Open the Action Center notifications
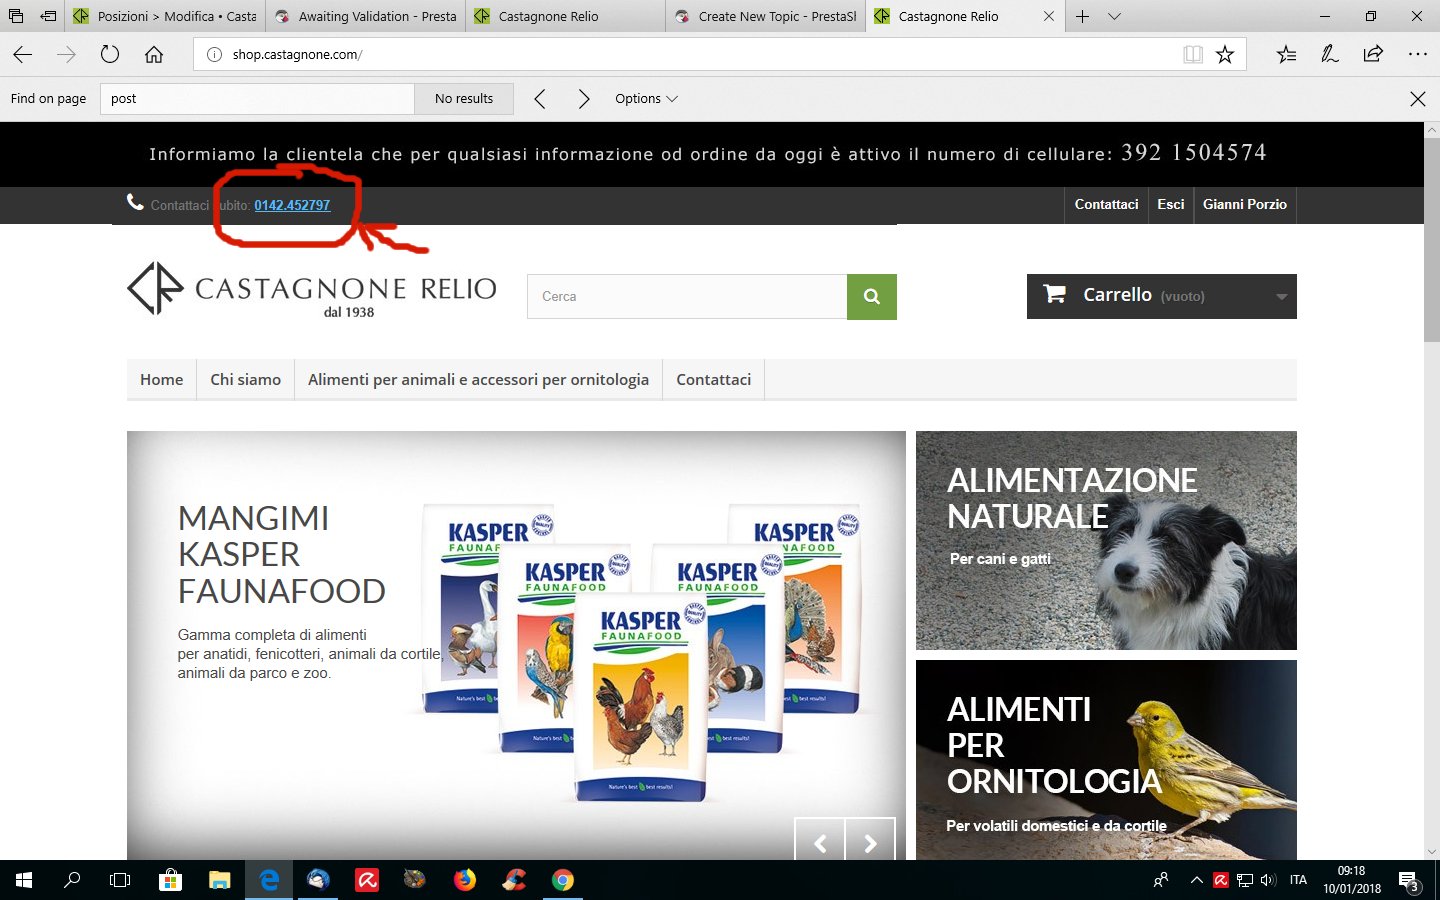Screen dimensions: 1440x900 (1410, 881)
